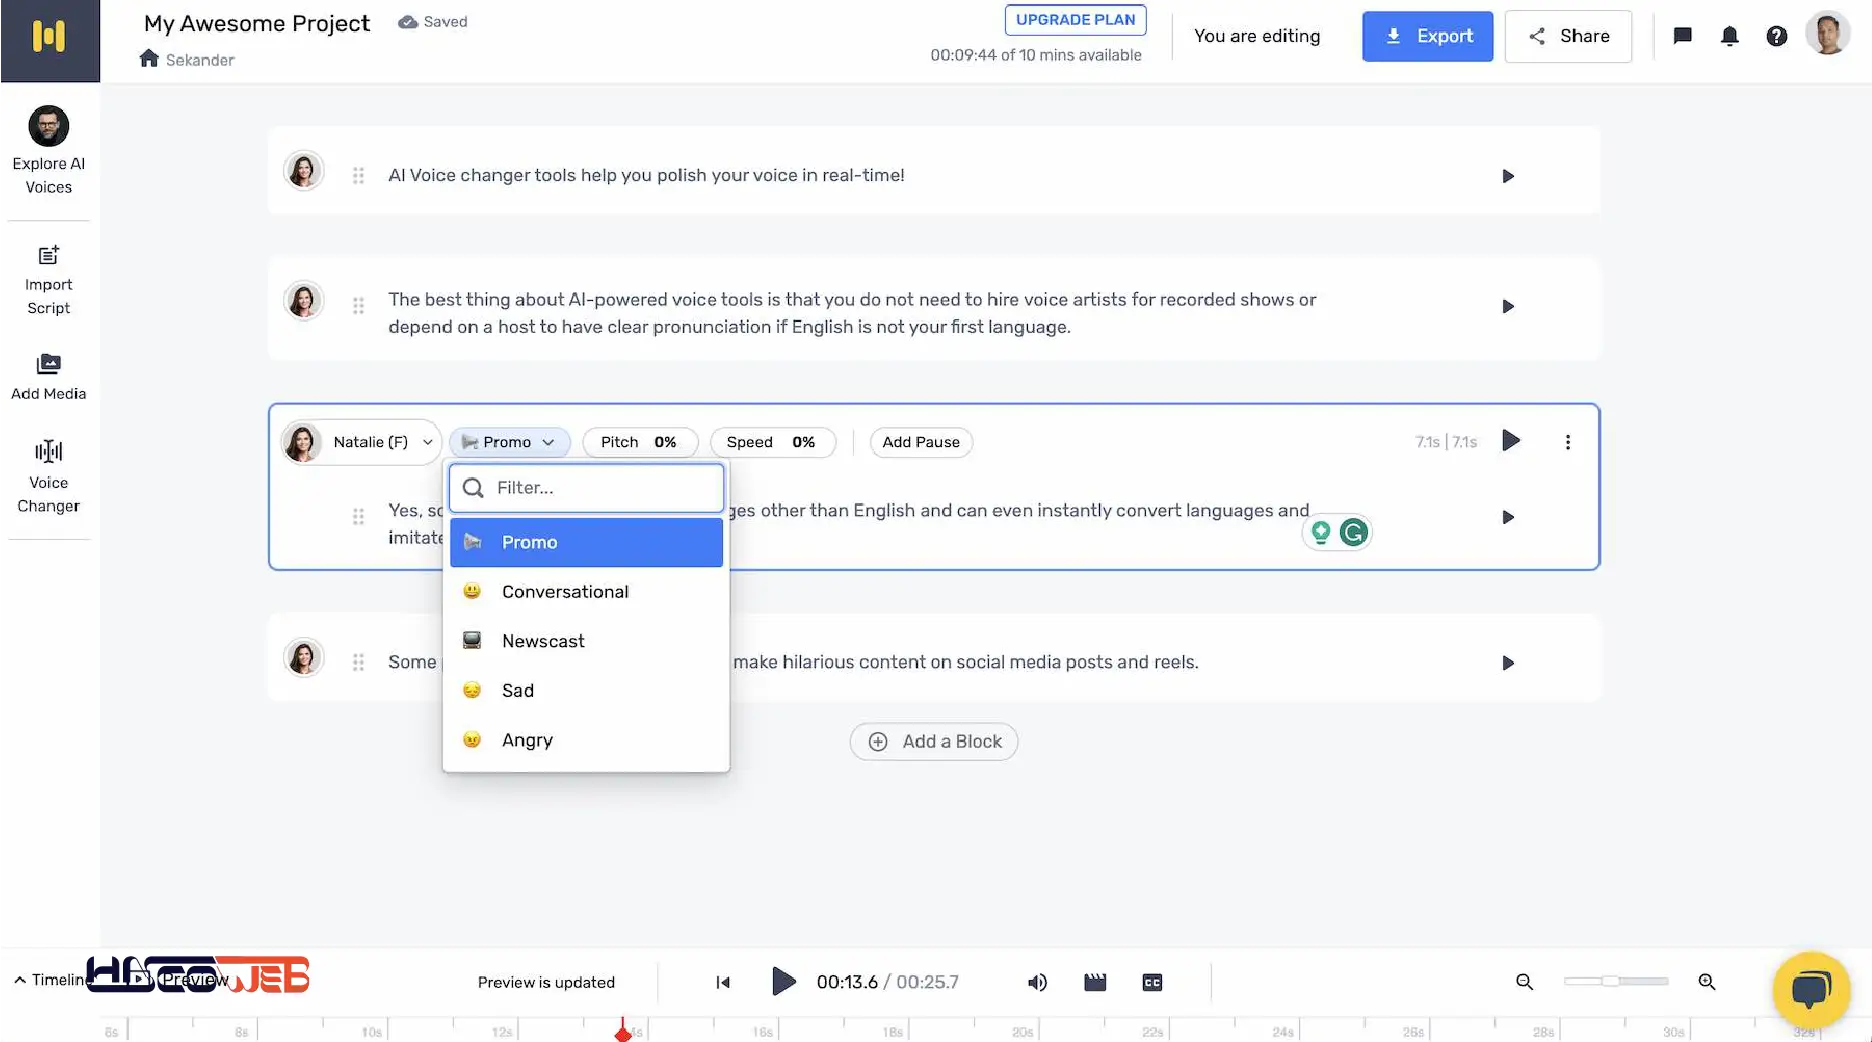Toggle the volume speaker icon
Image resolution: width=1872 pixels, height=1042 pixels.
tap(1037, 982)
